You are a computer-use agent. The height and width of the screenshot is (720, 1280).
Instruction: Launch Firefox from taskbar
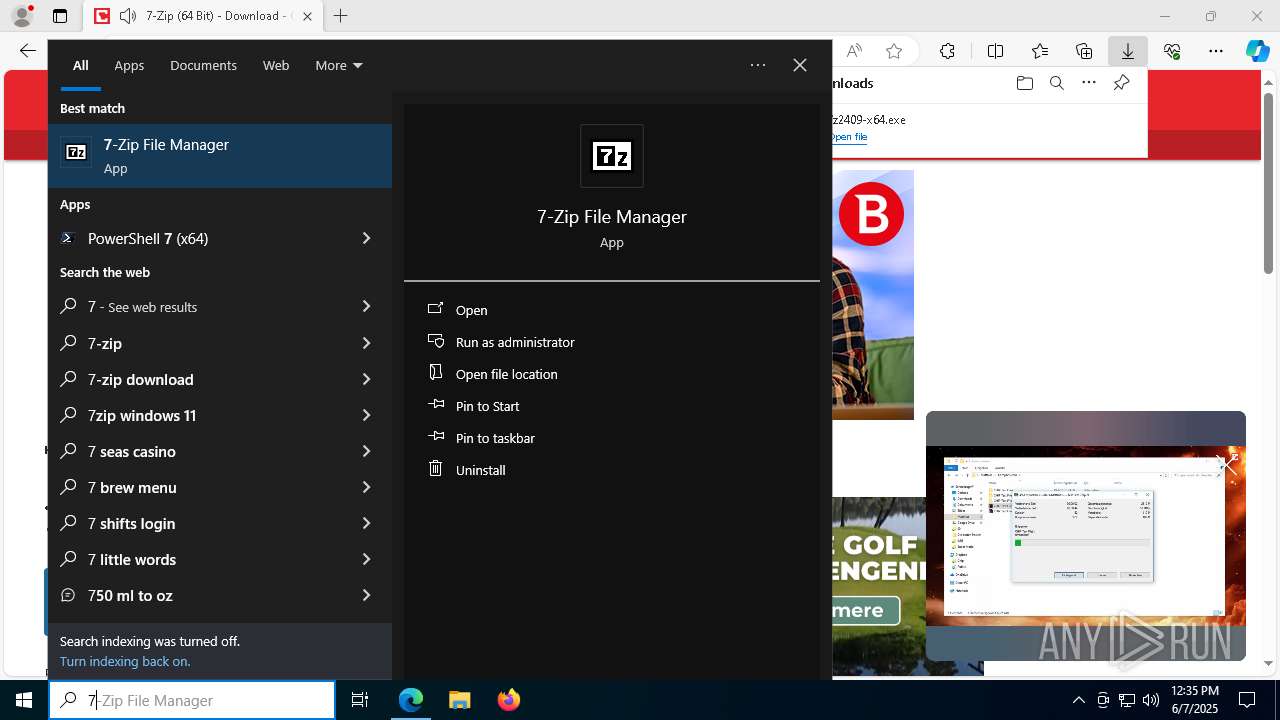pyautogui.click(x=509, y=700)
